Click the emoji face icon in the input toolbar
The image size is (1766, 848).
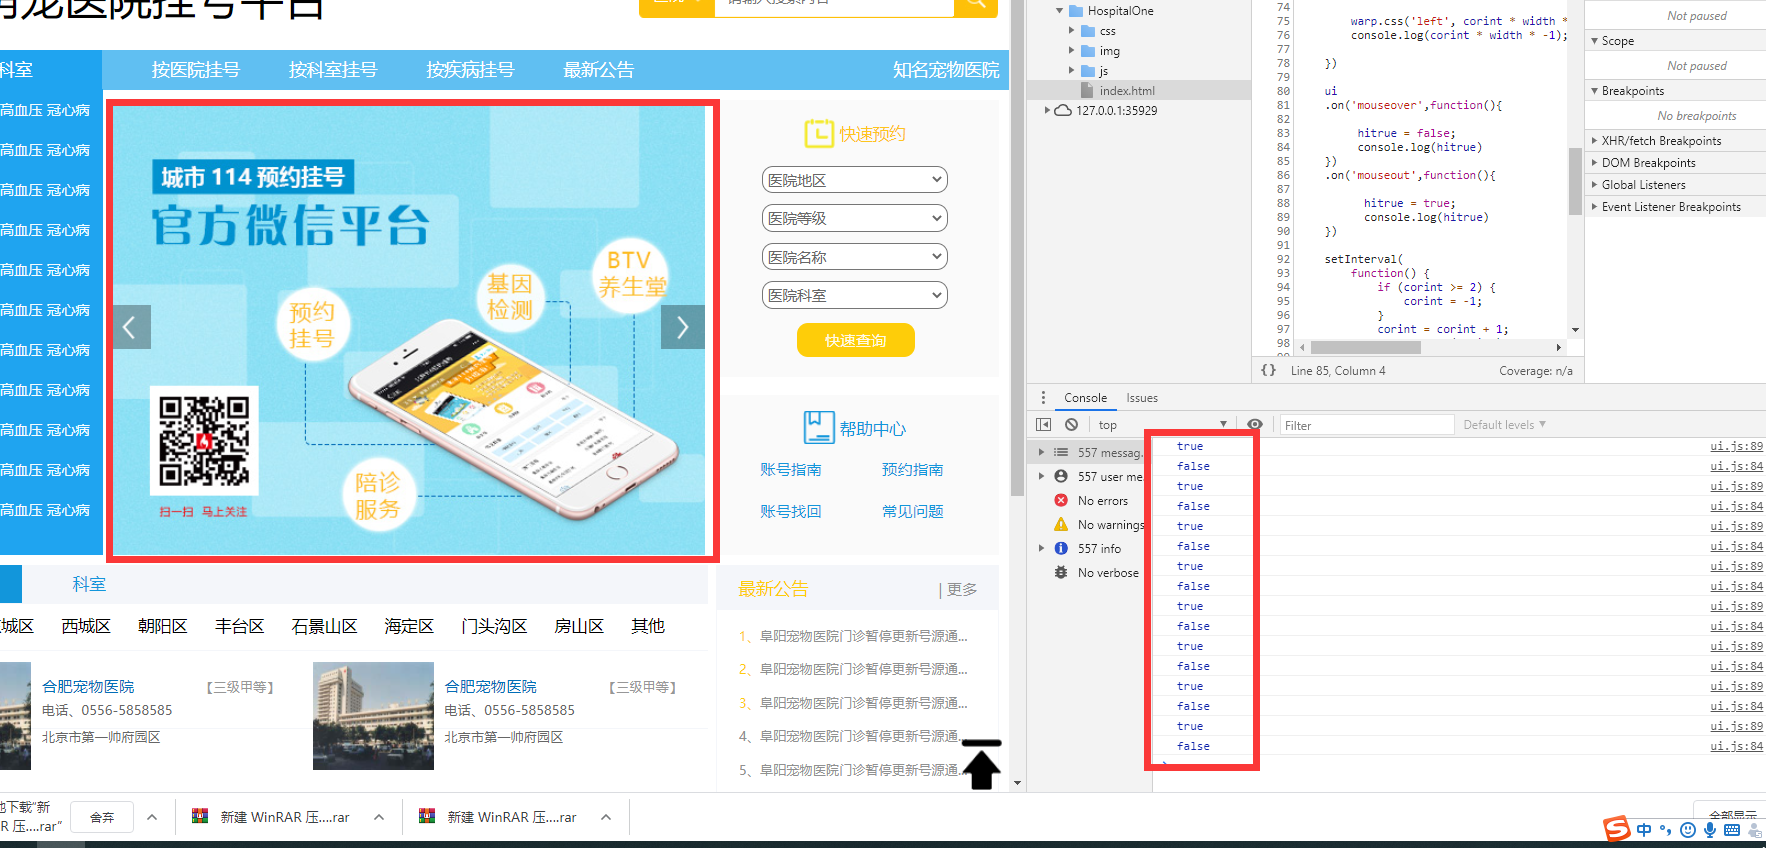pos(1688,830)
